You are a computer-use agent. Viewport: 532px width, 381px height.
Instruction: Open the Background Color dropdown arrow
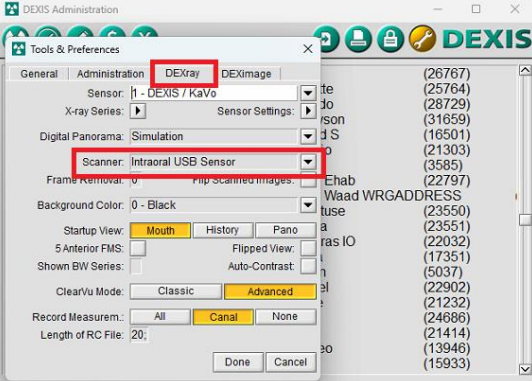[x=308, y=205]
